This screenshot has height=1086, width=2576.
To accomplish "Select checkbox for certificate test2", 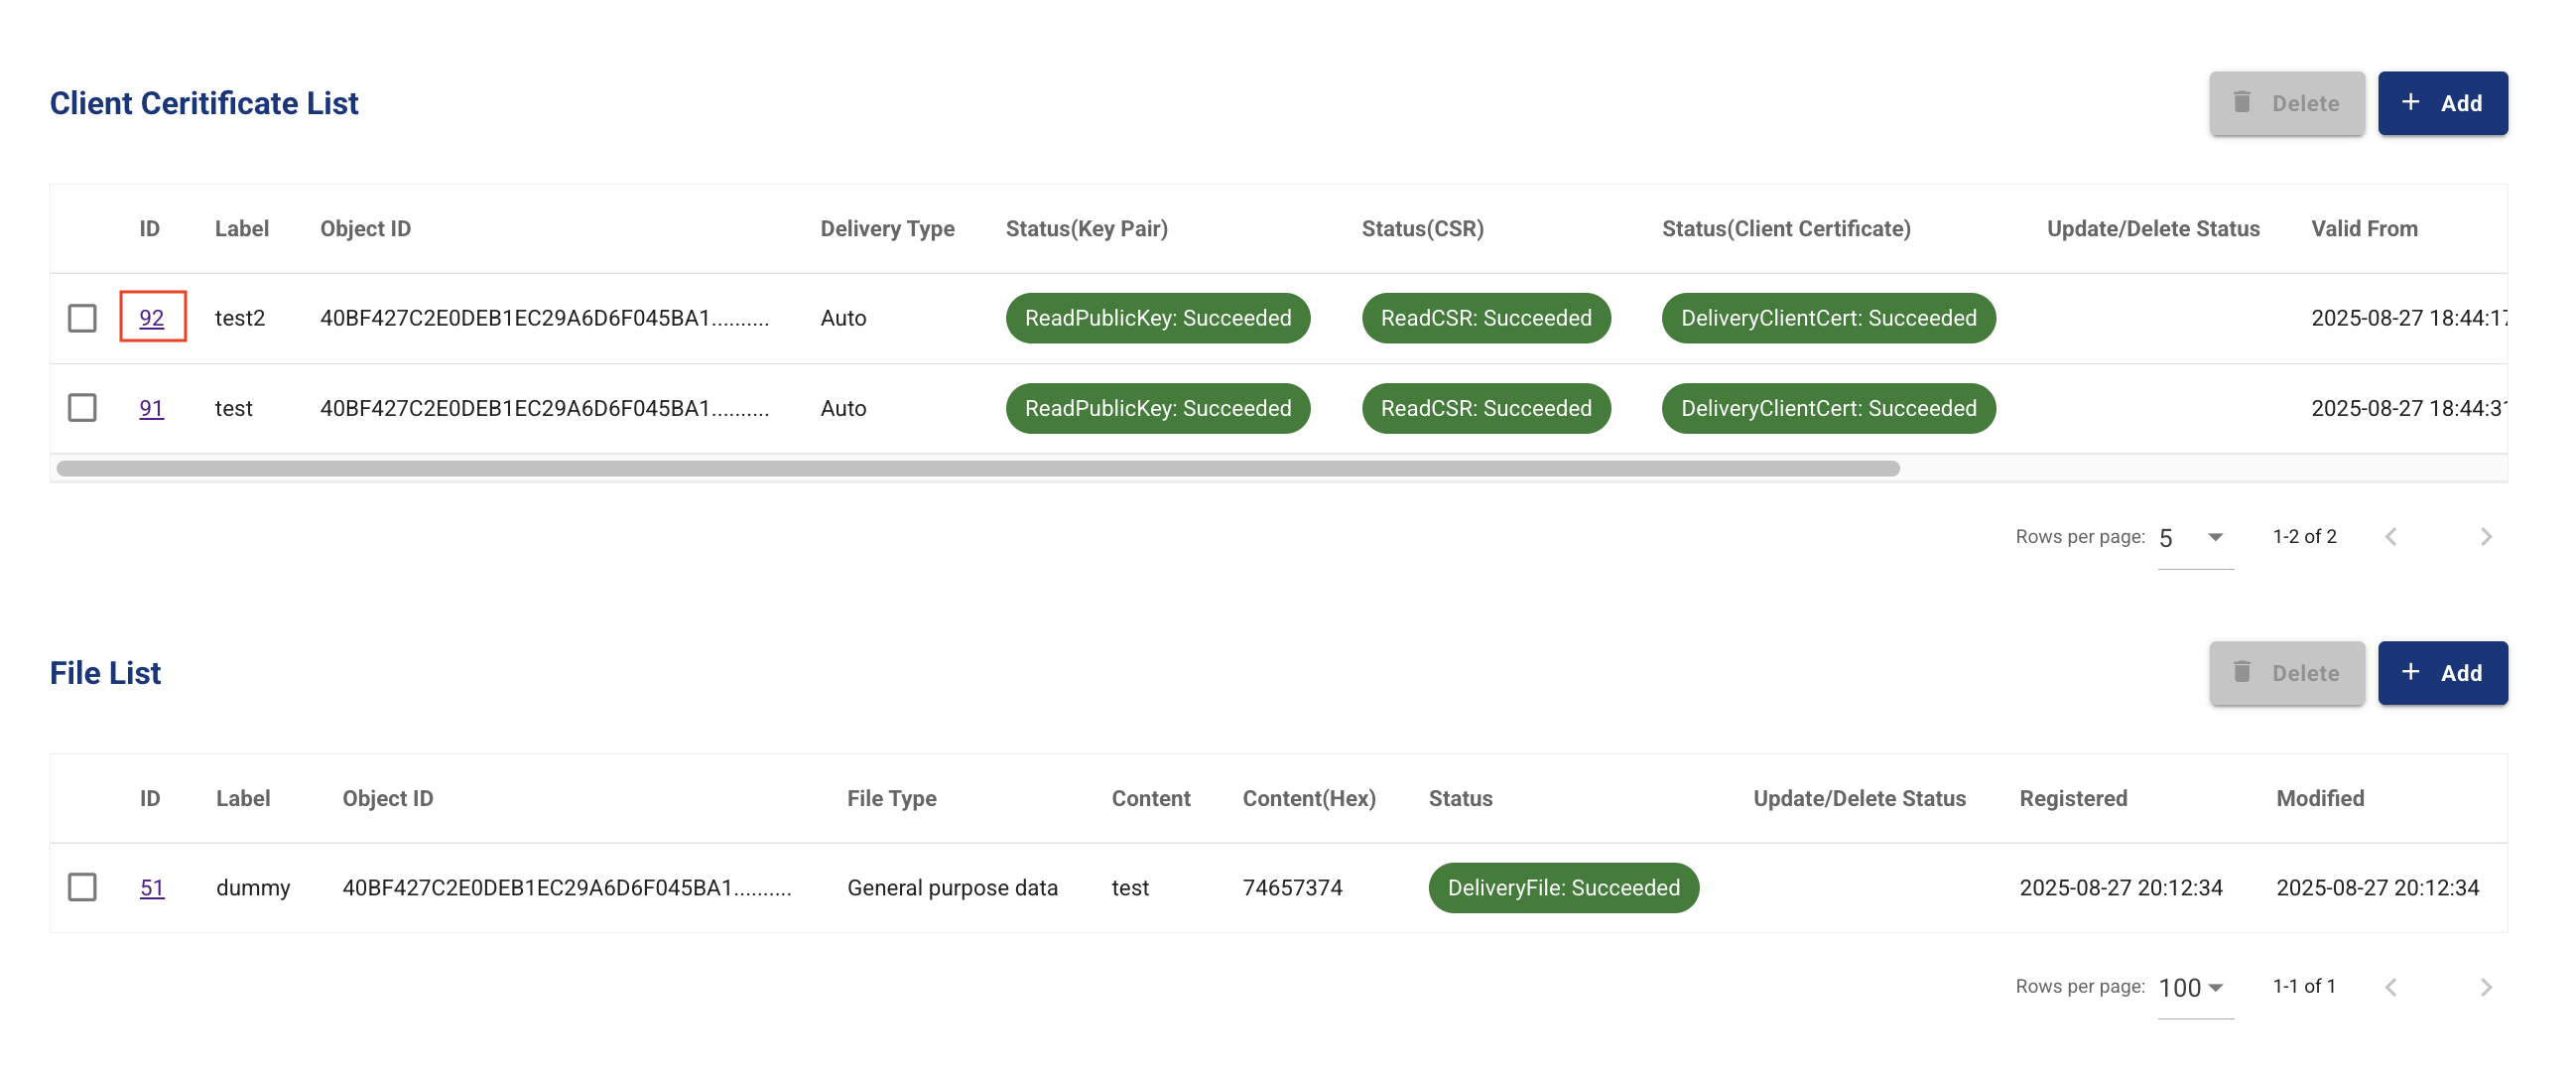I will point(82,318).
